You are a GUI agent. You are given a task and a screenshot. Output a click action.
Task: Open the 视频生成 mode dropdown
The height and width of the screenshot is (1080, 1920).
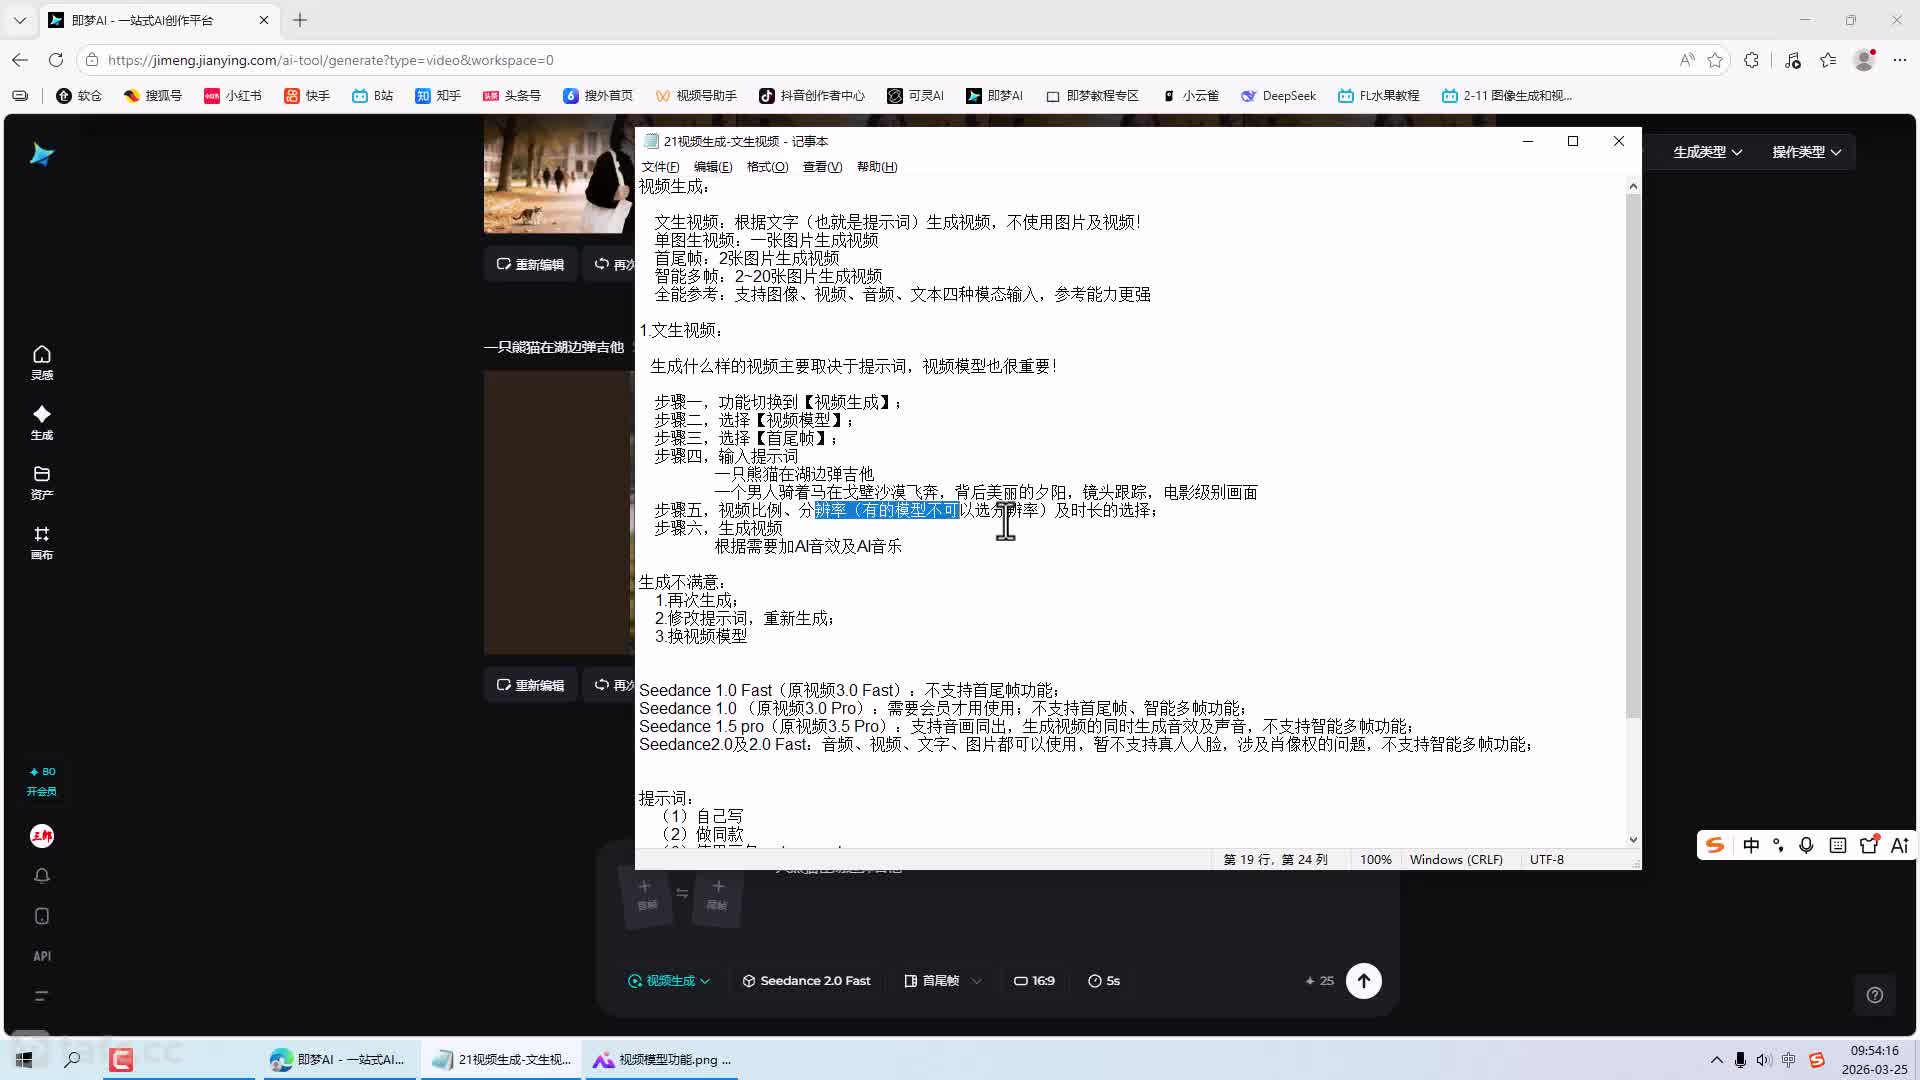(x=669, y=981)
